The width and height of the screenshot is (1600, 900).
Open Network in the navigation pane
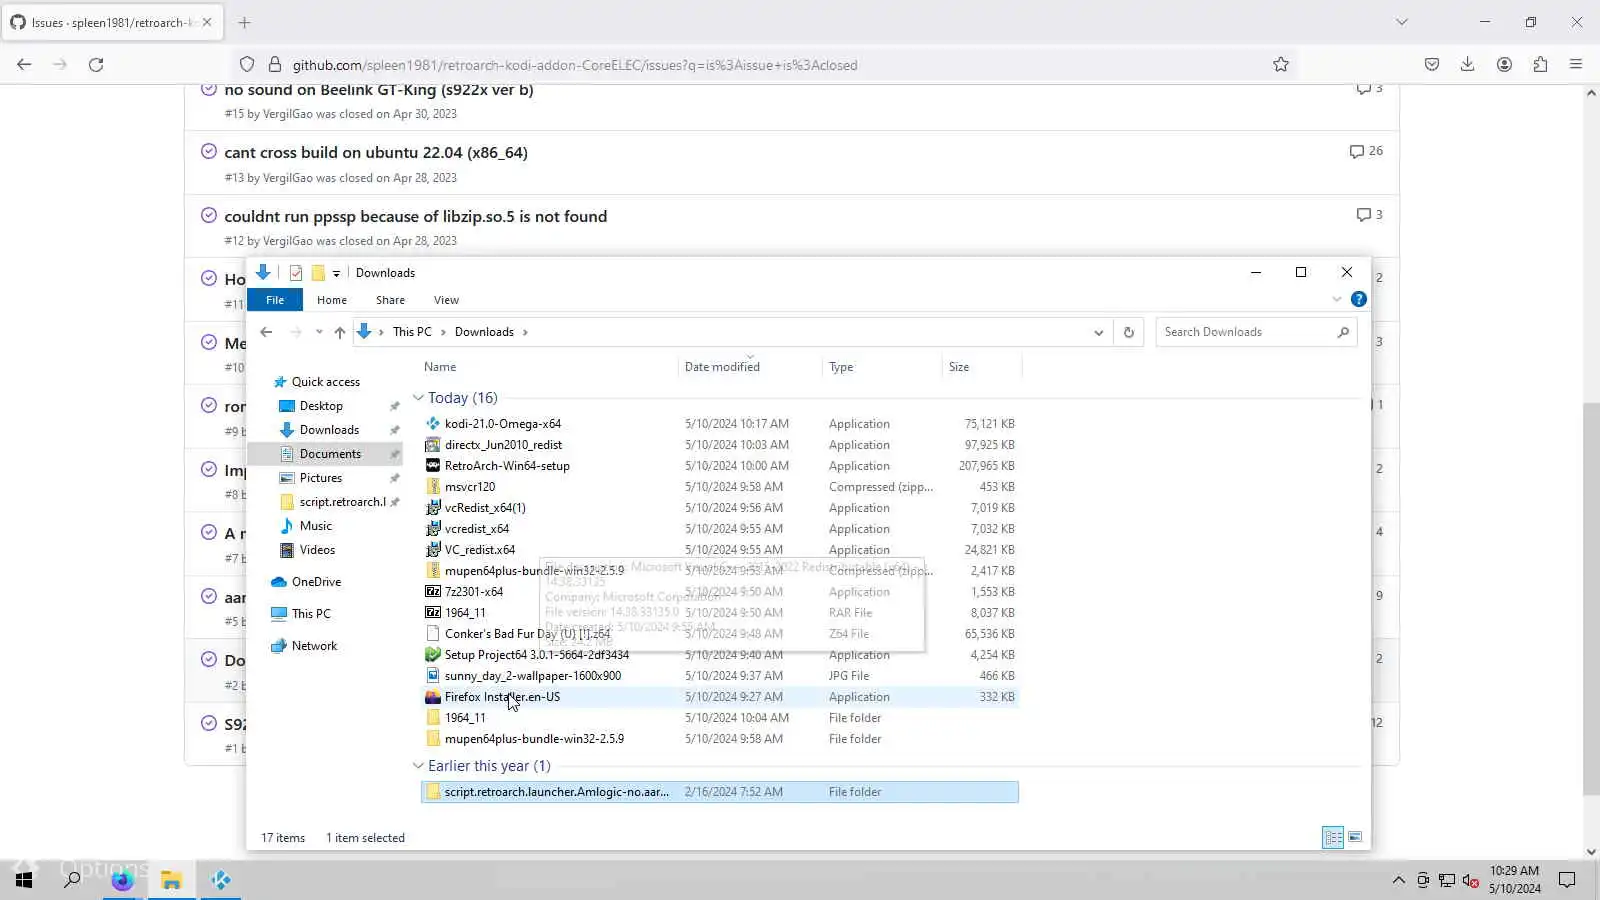314,646
